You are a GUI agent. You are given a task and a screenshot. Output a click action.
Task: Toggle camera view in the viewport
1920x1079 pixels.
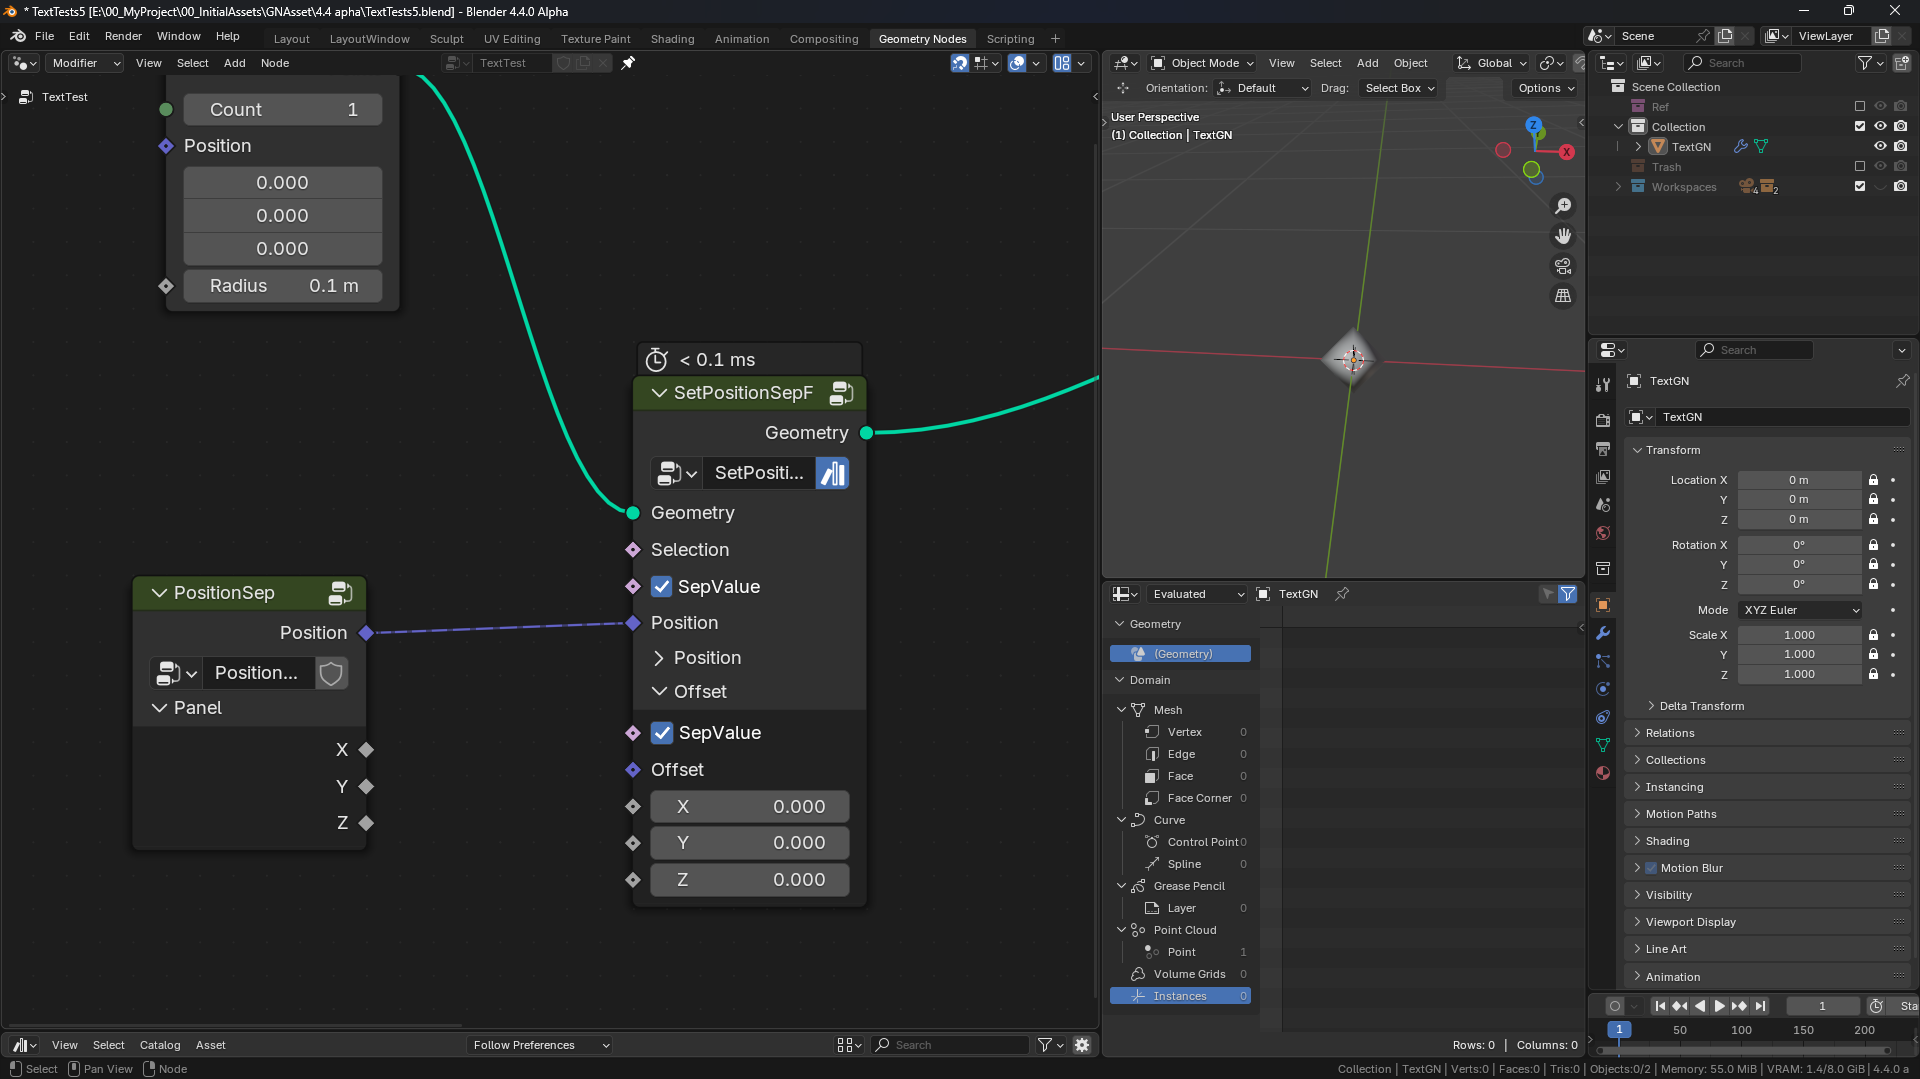pyautogui.click(x=1563, y=266)
